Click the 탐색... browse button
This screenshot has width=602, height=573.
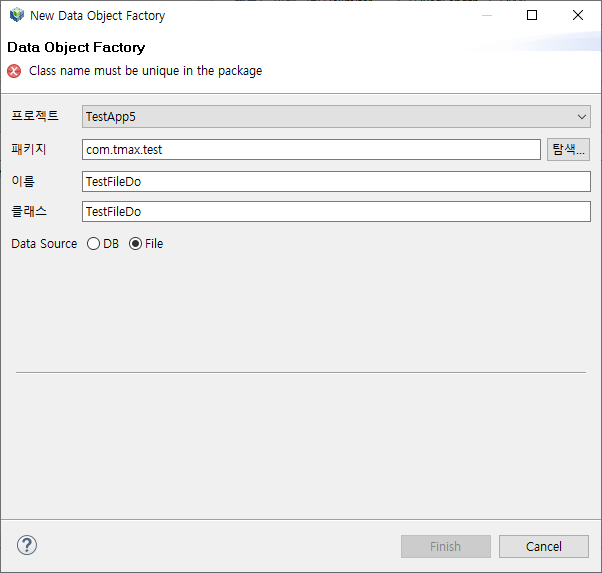click(x=568, y=149)
